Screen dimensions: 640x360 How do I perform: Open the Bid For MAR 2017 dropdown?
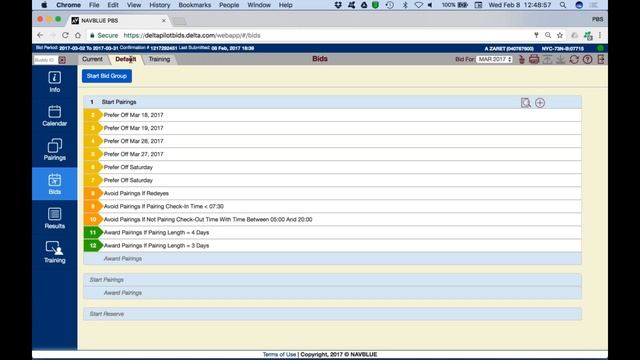(x=494, y=60)
